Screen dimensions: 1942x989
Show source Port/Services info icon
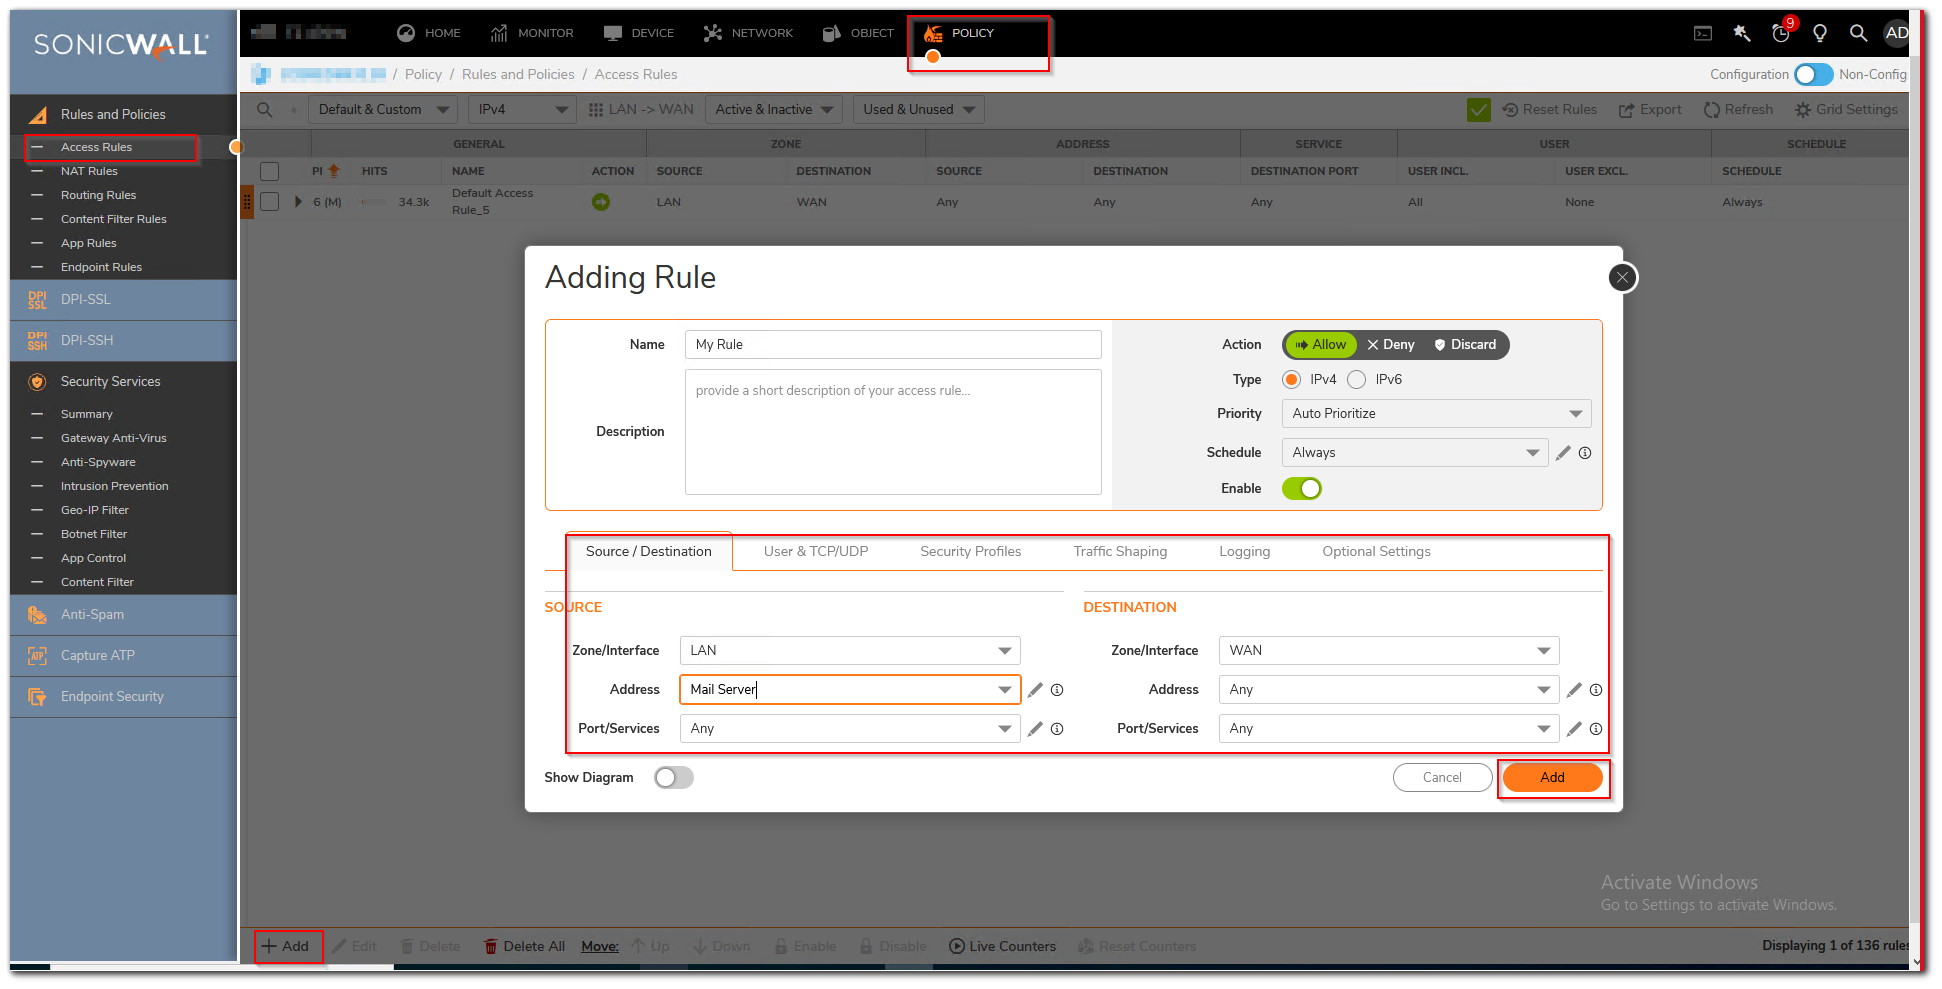point(1057,729)
